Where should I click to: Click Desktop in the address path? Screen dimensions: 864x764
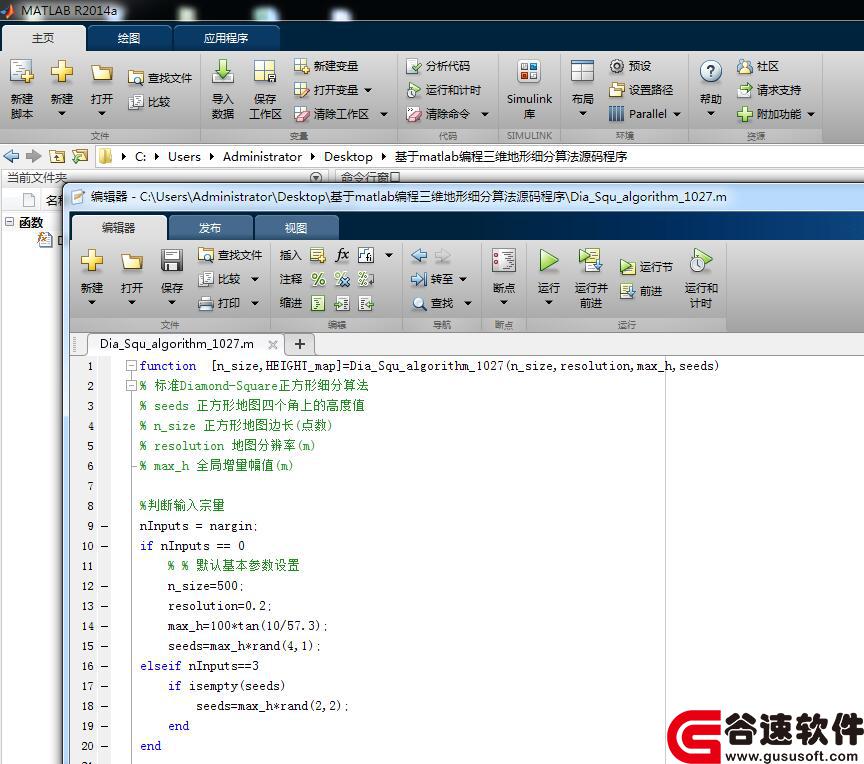tap(348, 156)
